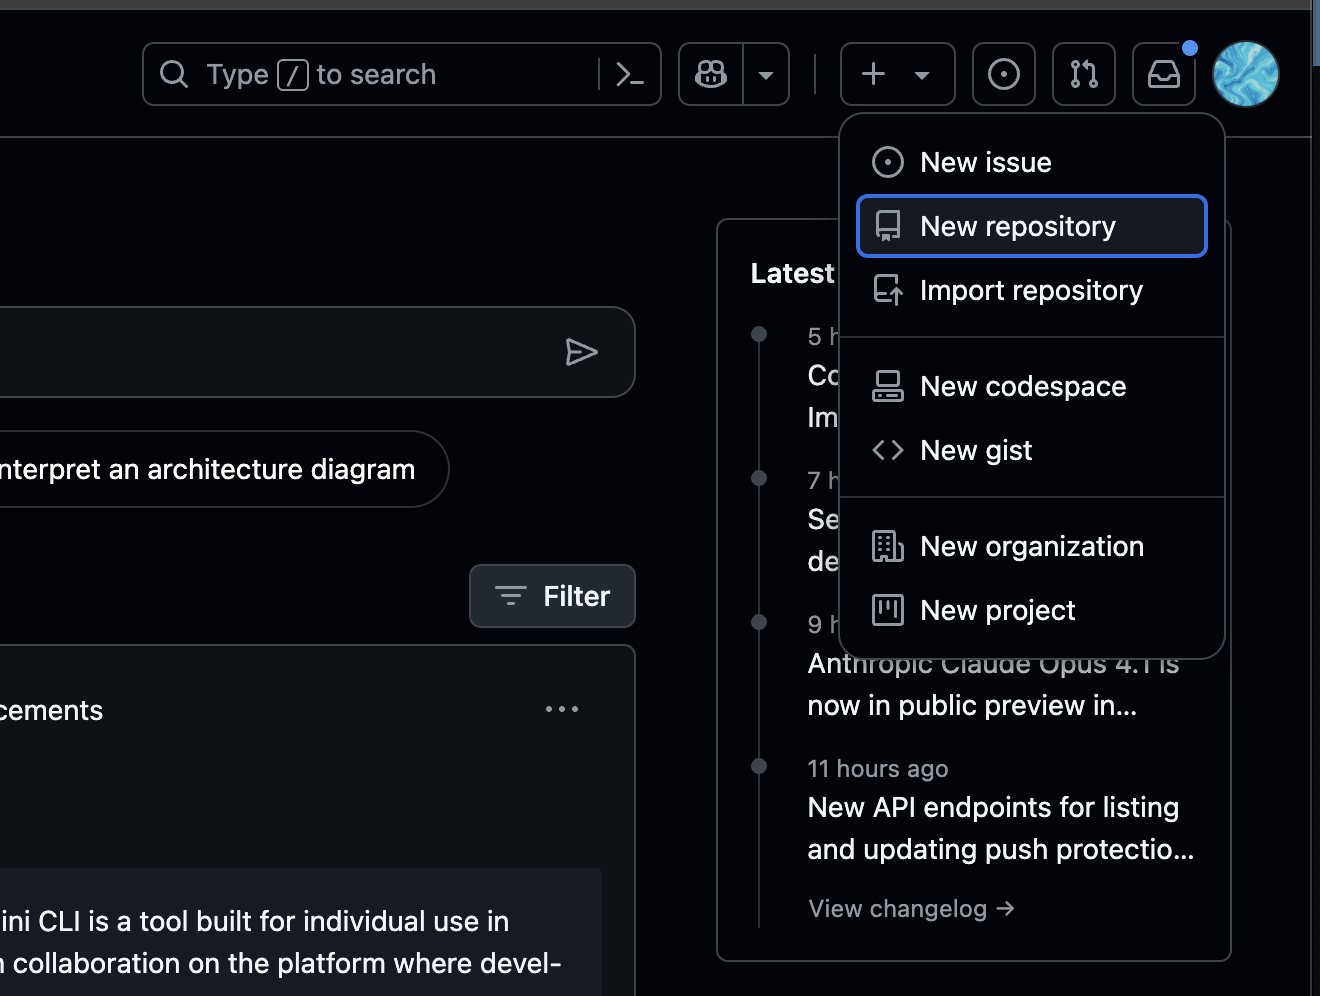Open GitHub Copilot chat from the header
This screenshot has height=996, width=1320.
710,74
